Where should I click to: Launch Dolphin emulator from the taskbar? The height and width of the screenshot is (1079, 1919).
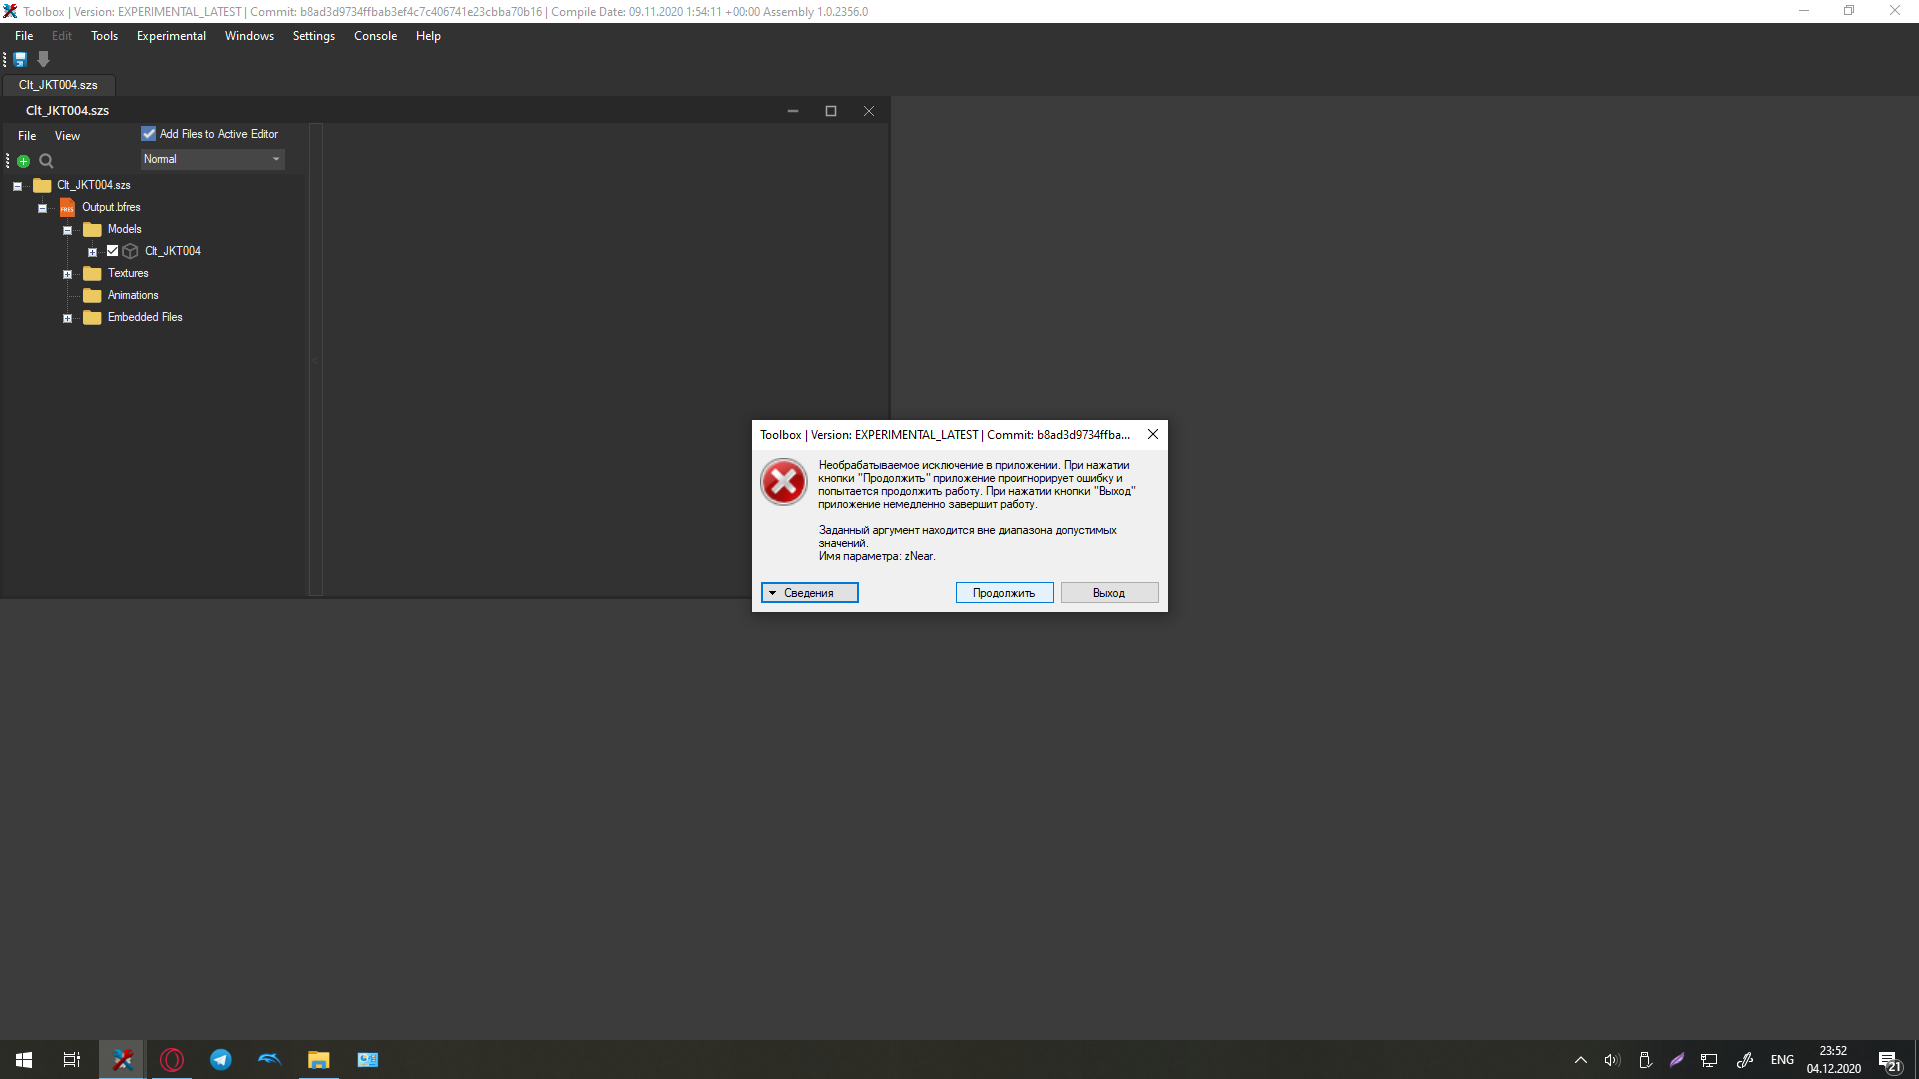point(269,1059)
